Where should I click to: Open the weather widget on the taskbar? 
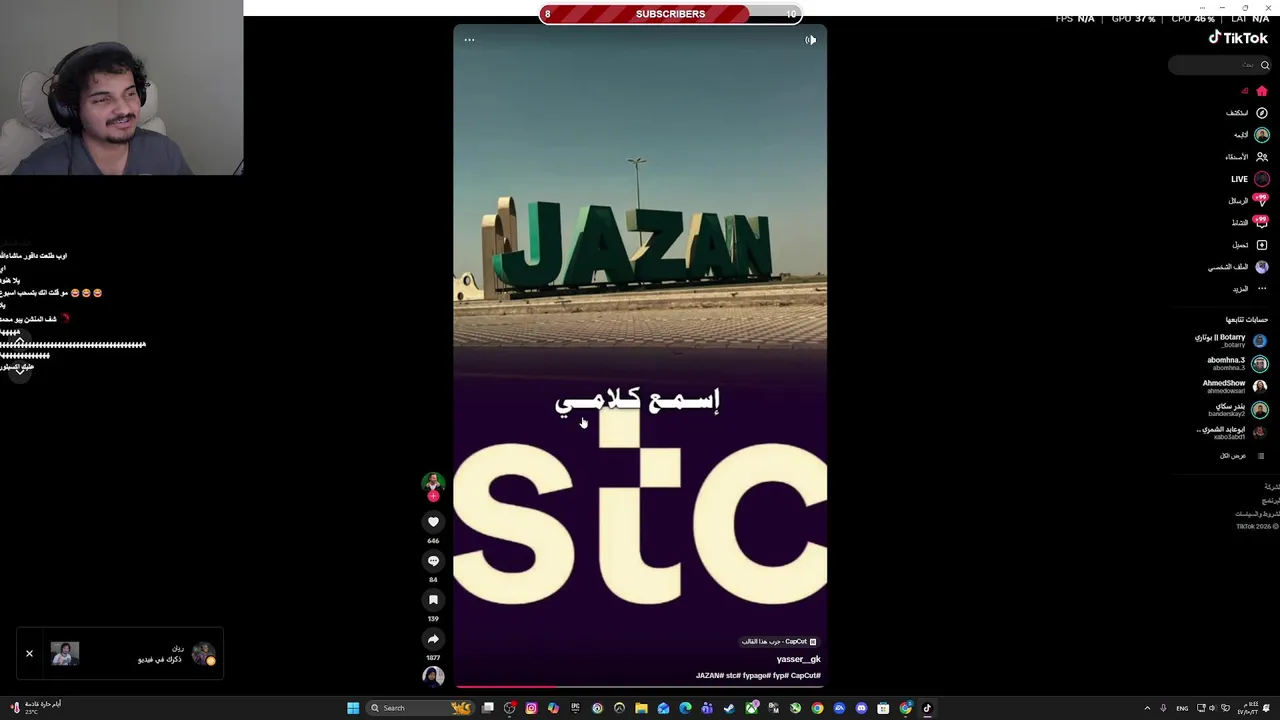(36, 707)
